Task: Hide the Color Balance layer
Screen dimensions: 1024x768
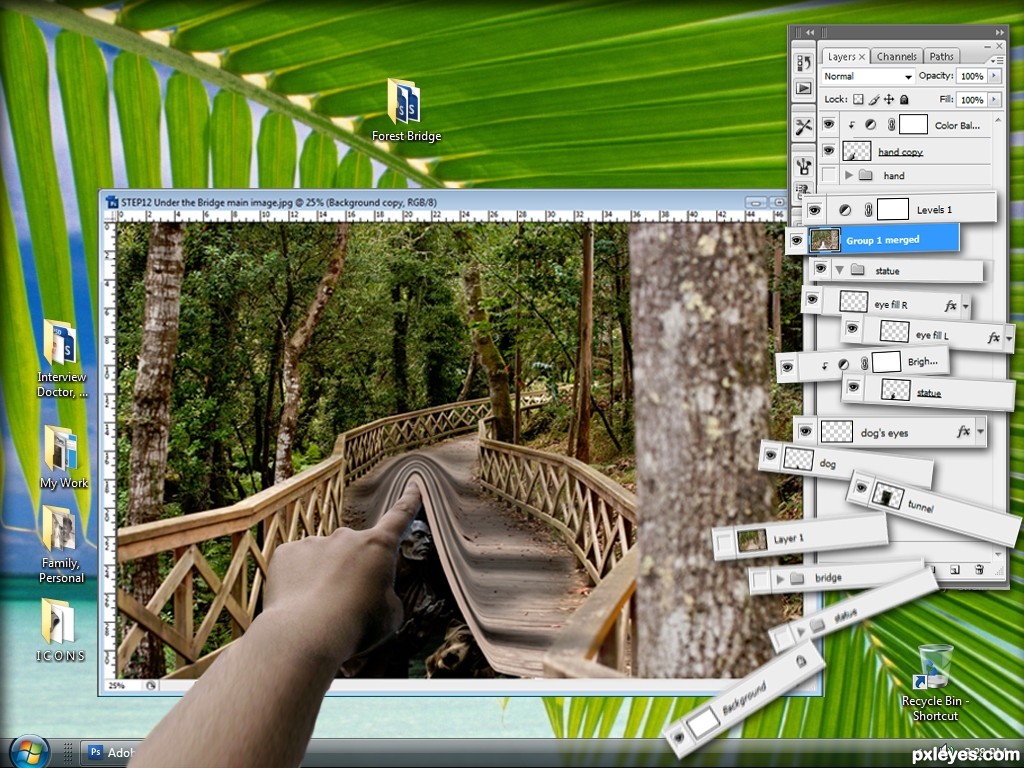Action: [829, 124]
